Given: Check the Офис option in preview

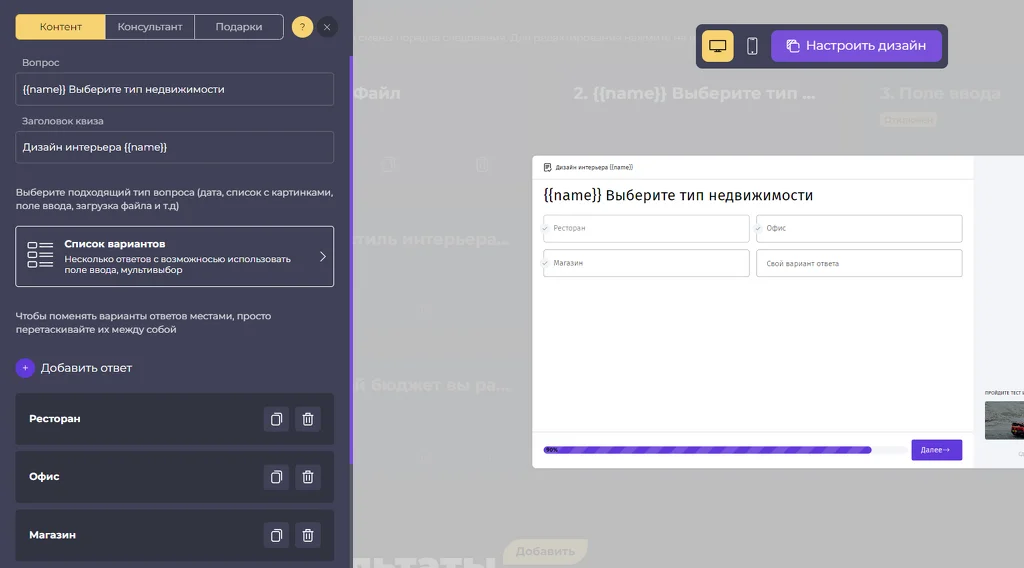Looking at the screenshot, I should coord(859,229).
